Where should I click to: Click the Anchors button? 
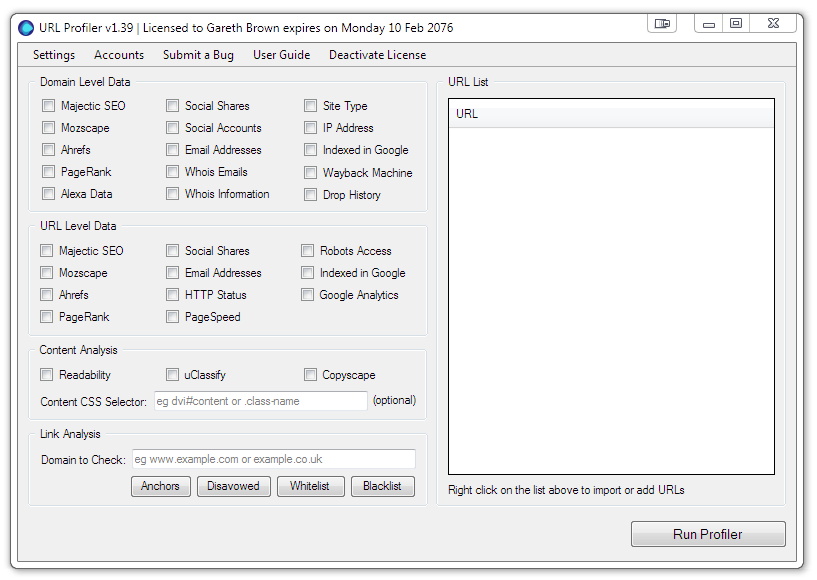[160, 486]
